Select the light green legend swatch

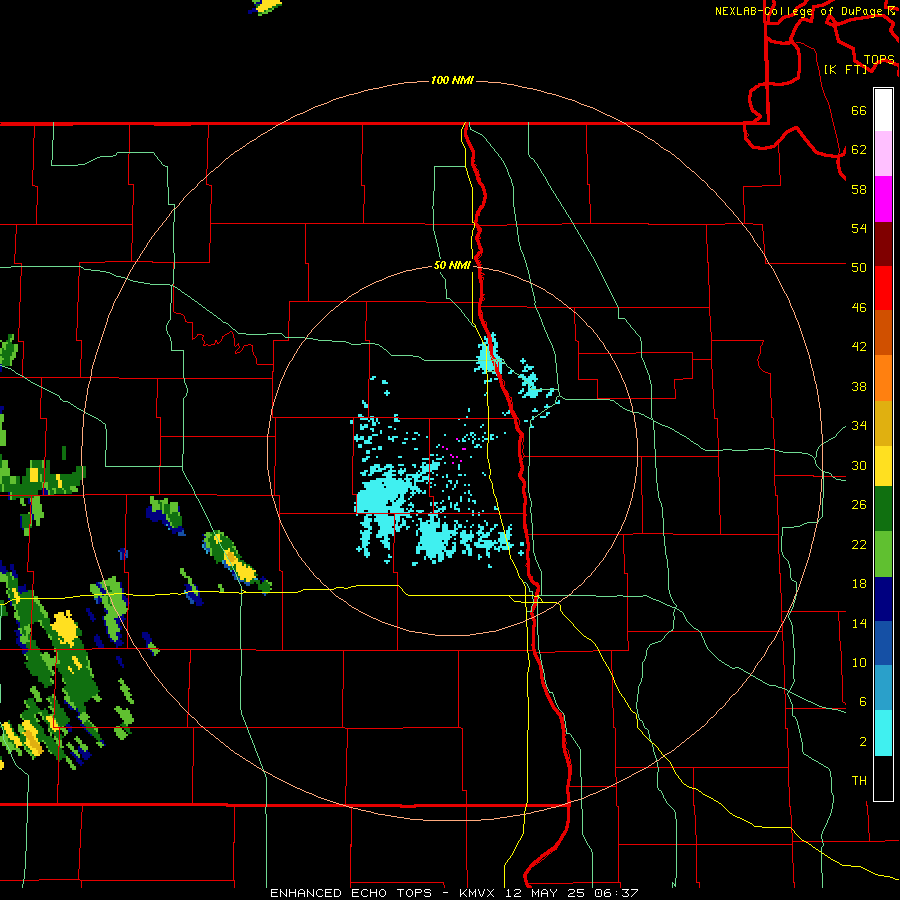click(x=883, y=554)
